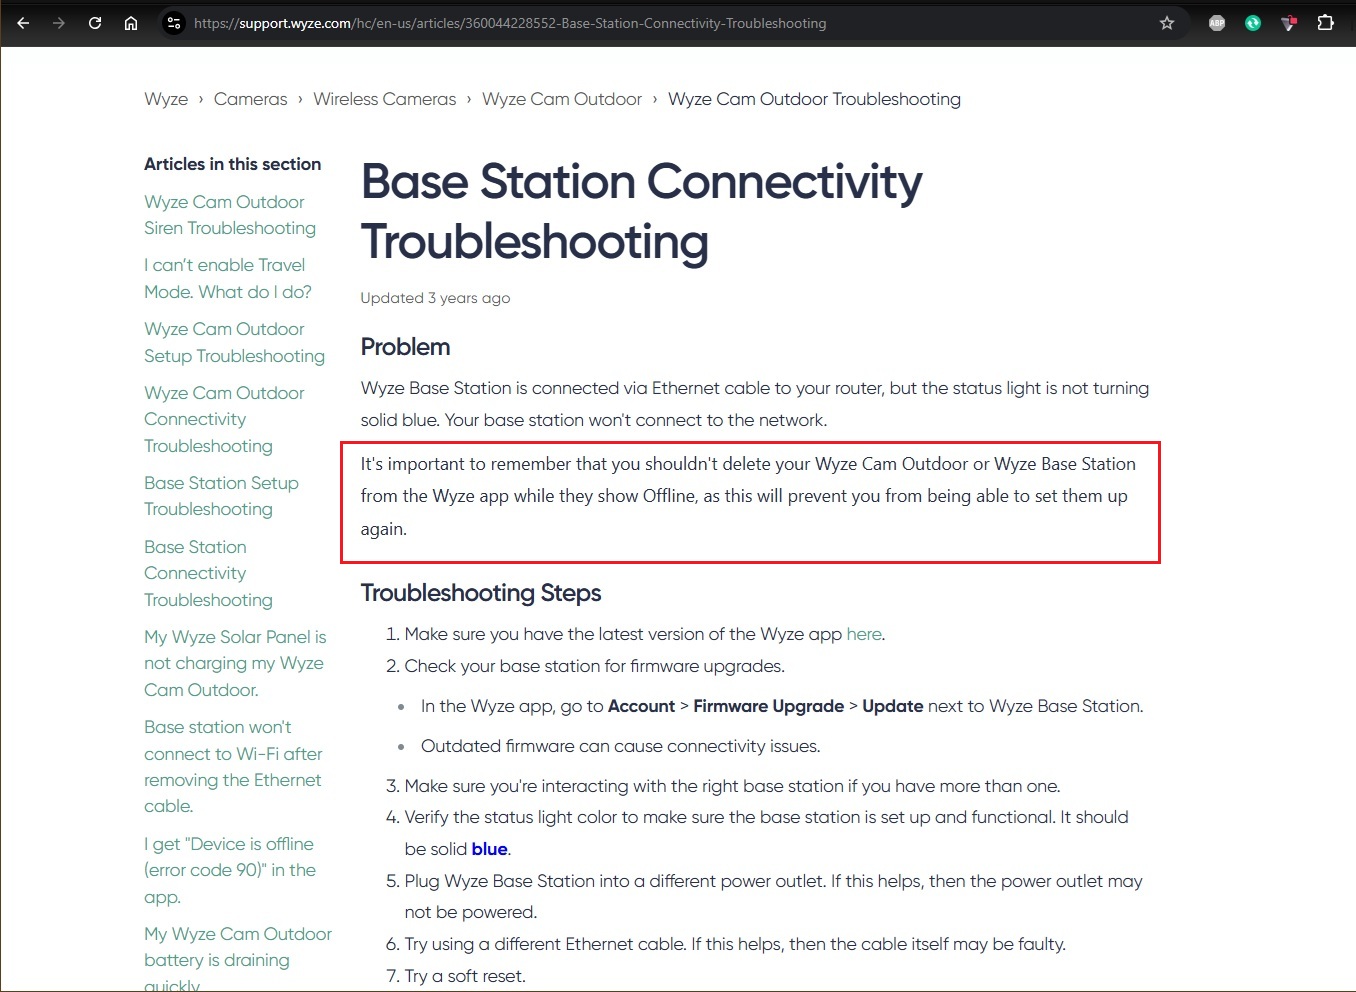
Task: Open 'Device is offline (error code 90)' article
Action: click(230, 870)
